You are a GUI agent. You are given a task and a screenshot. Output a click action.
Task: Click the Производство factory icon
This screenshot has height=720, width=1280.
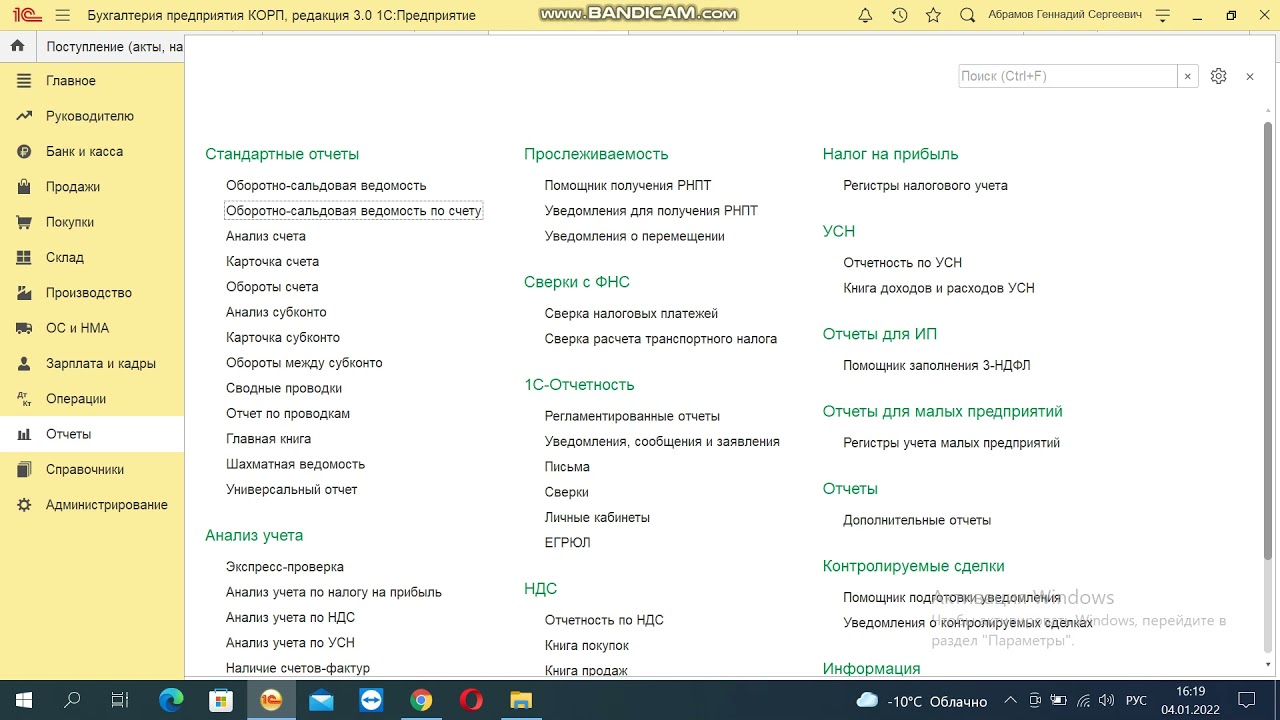coord(24,293)
